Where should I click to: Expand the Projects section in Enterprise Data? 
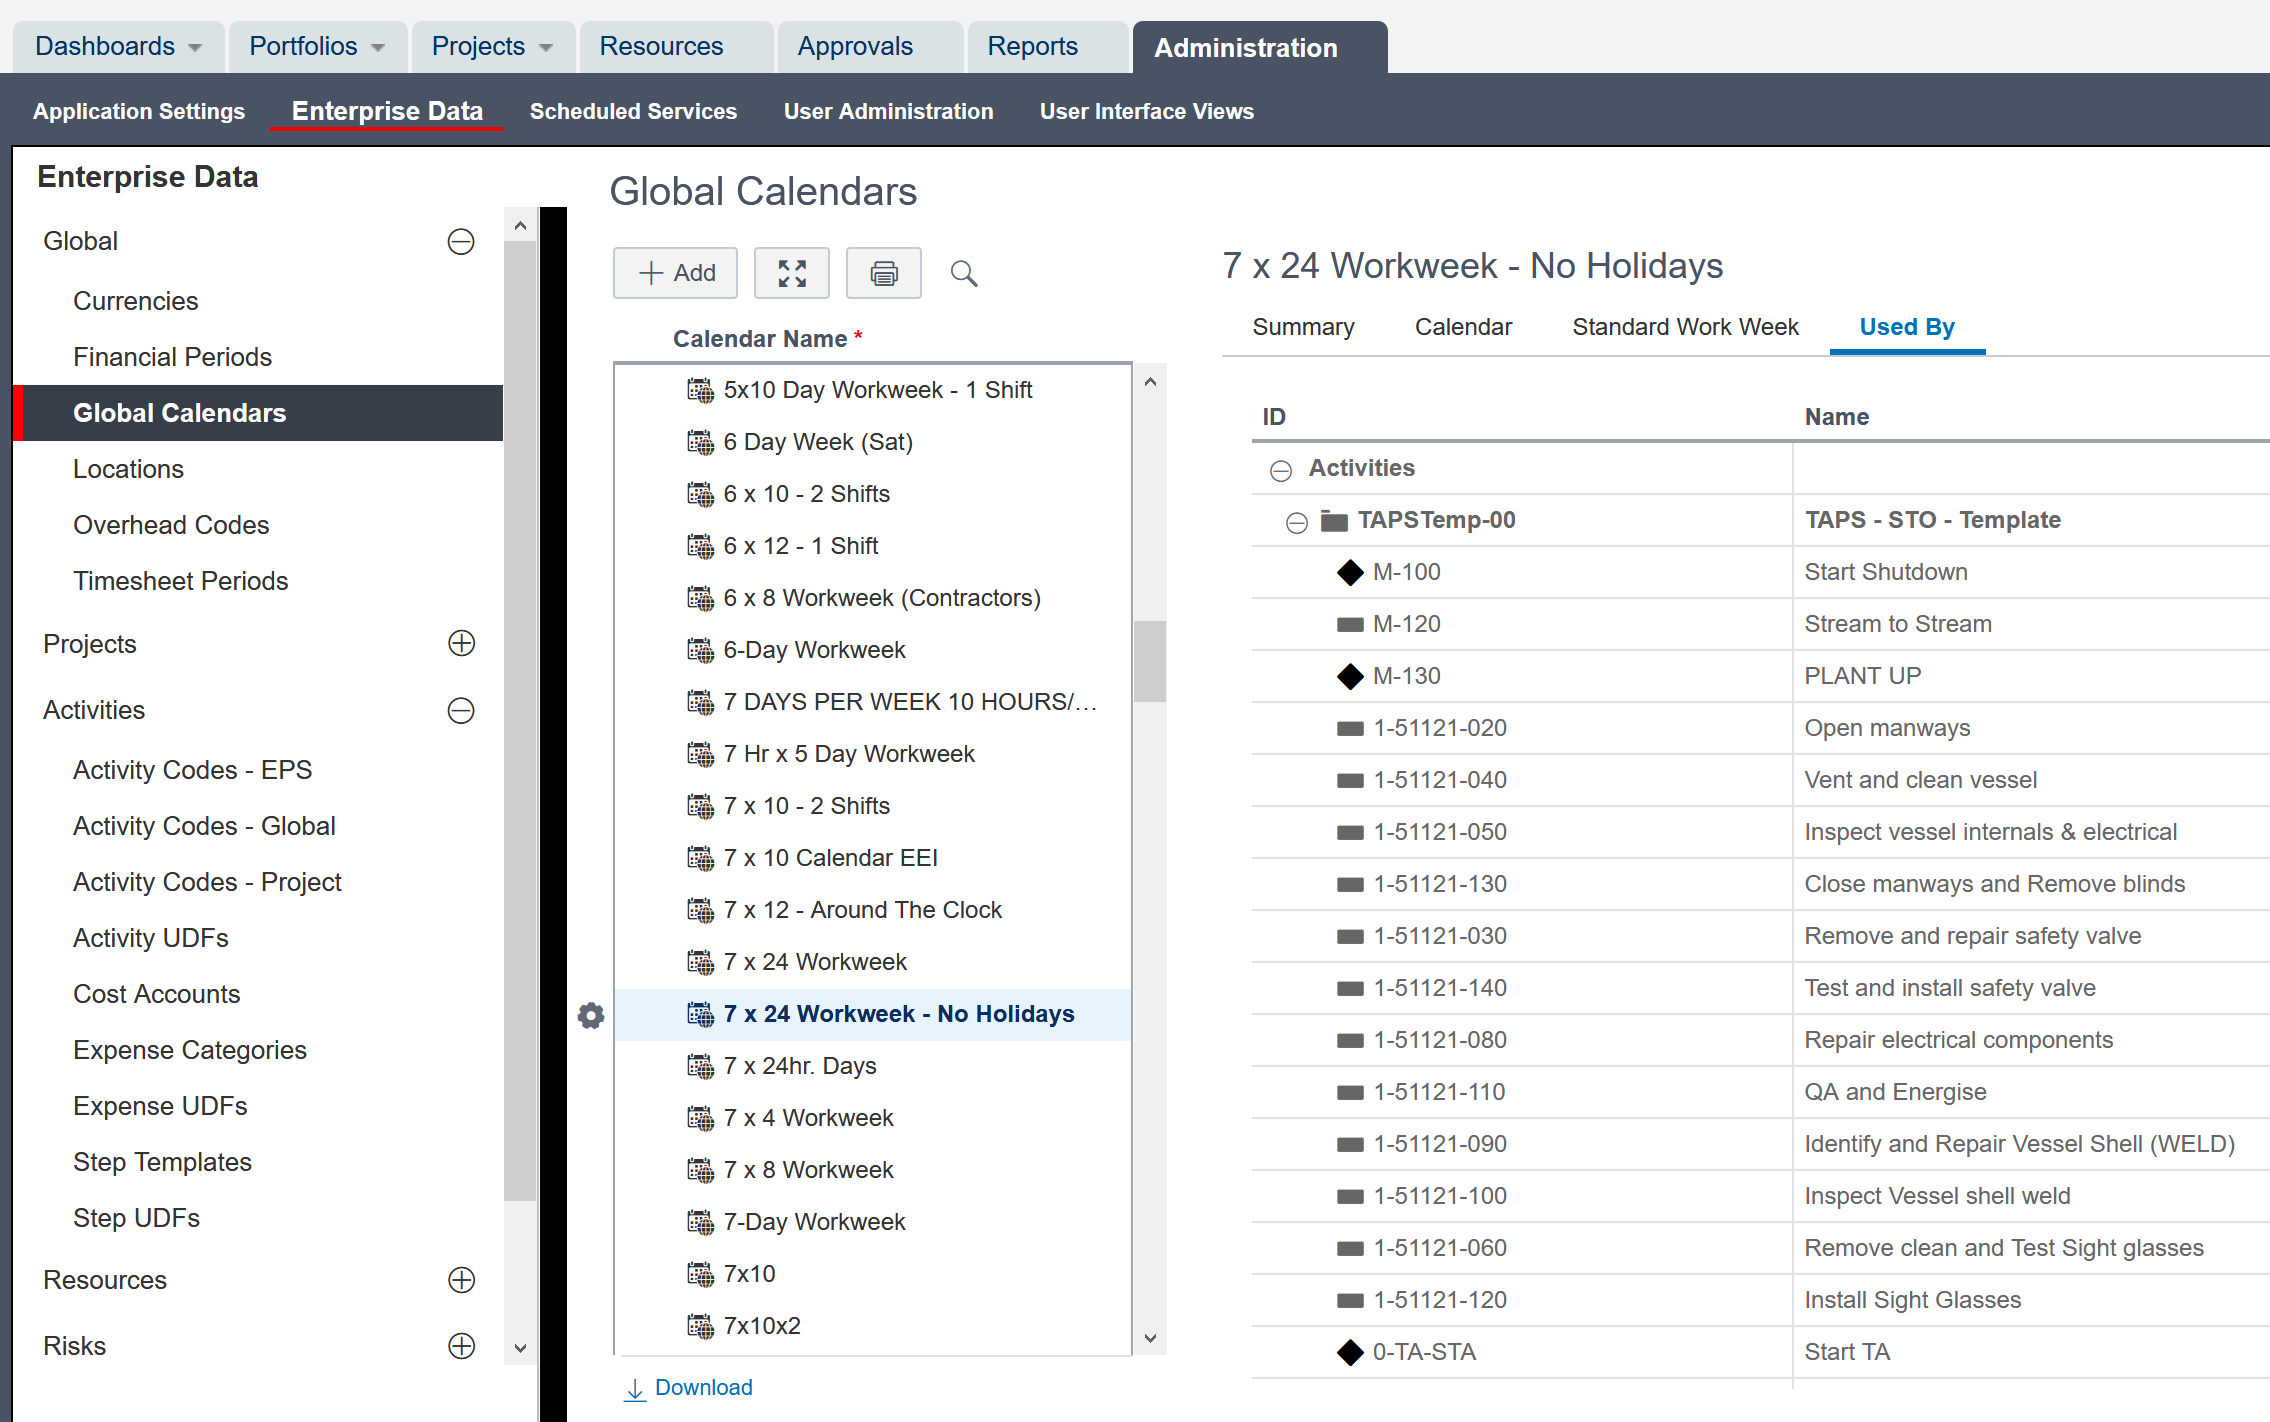click(x=461, y=644)
